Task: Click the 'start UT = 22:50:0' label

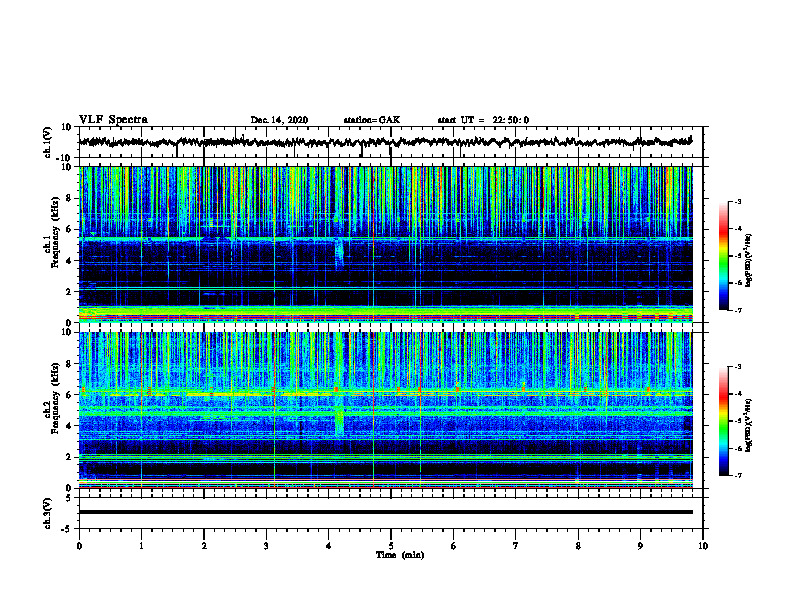Action: (483, 120)
